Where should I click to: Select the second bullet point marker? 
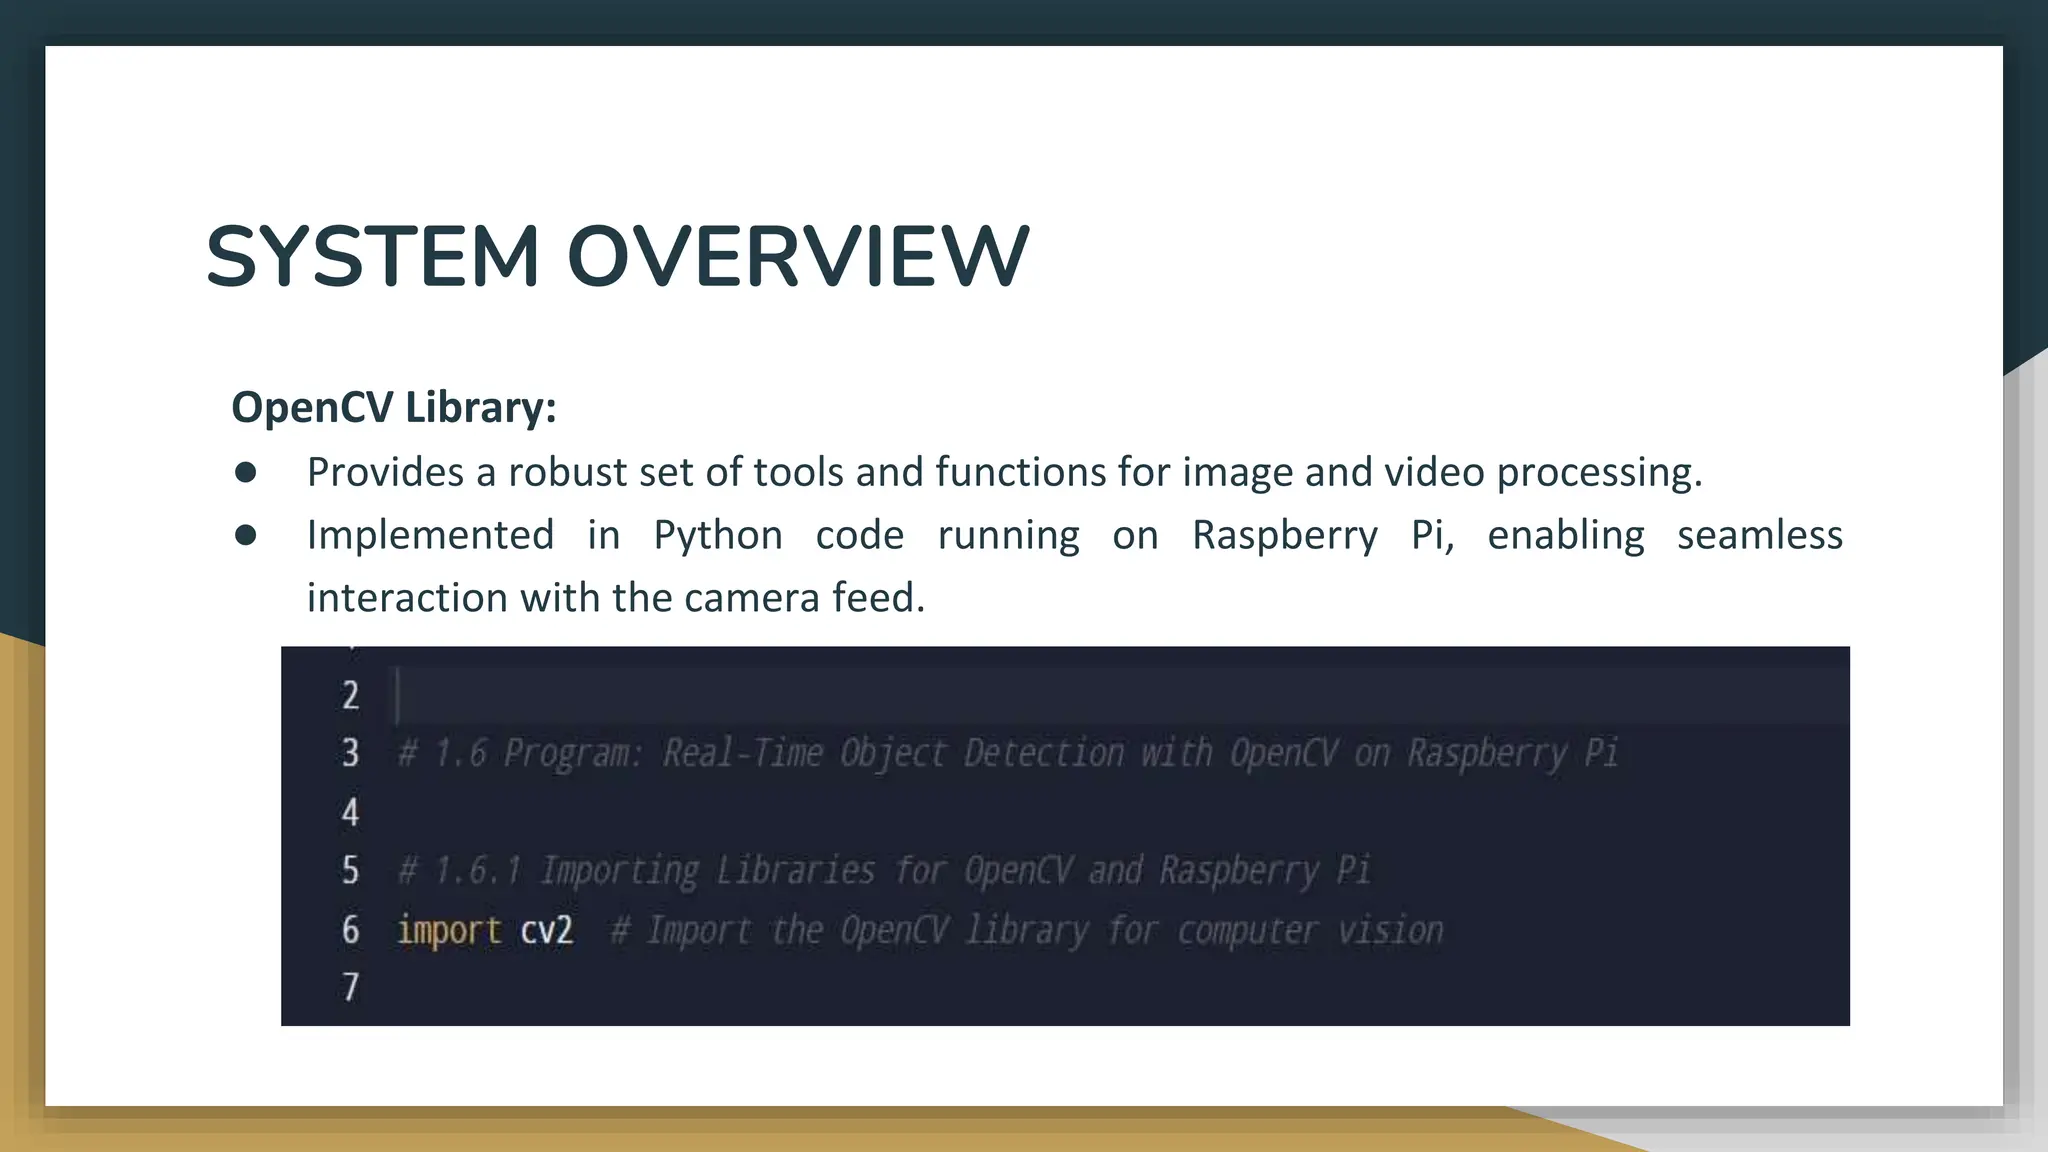pyautogui.click(x=246, y=535)
